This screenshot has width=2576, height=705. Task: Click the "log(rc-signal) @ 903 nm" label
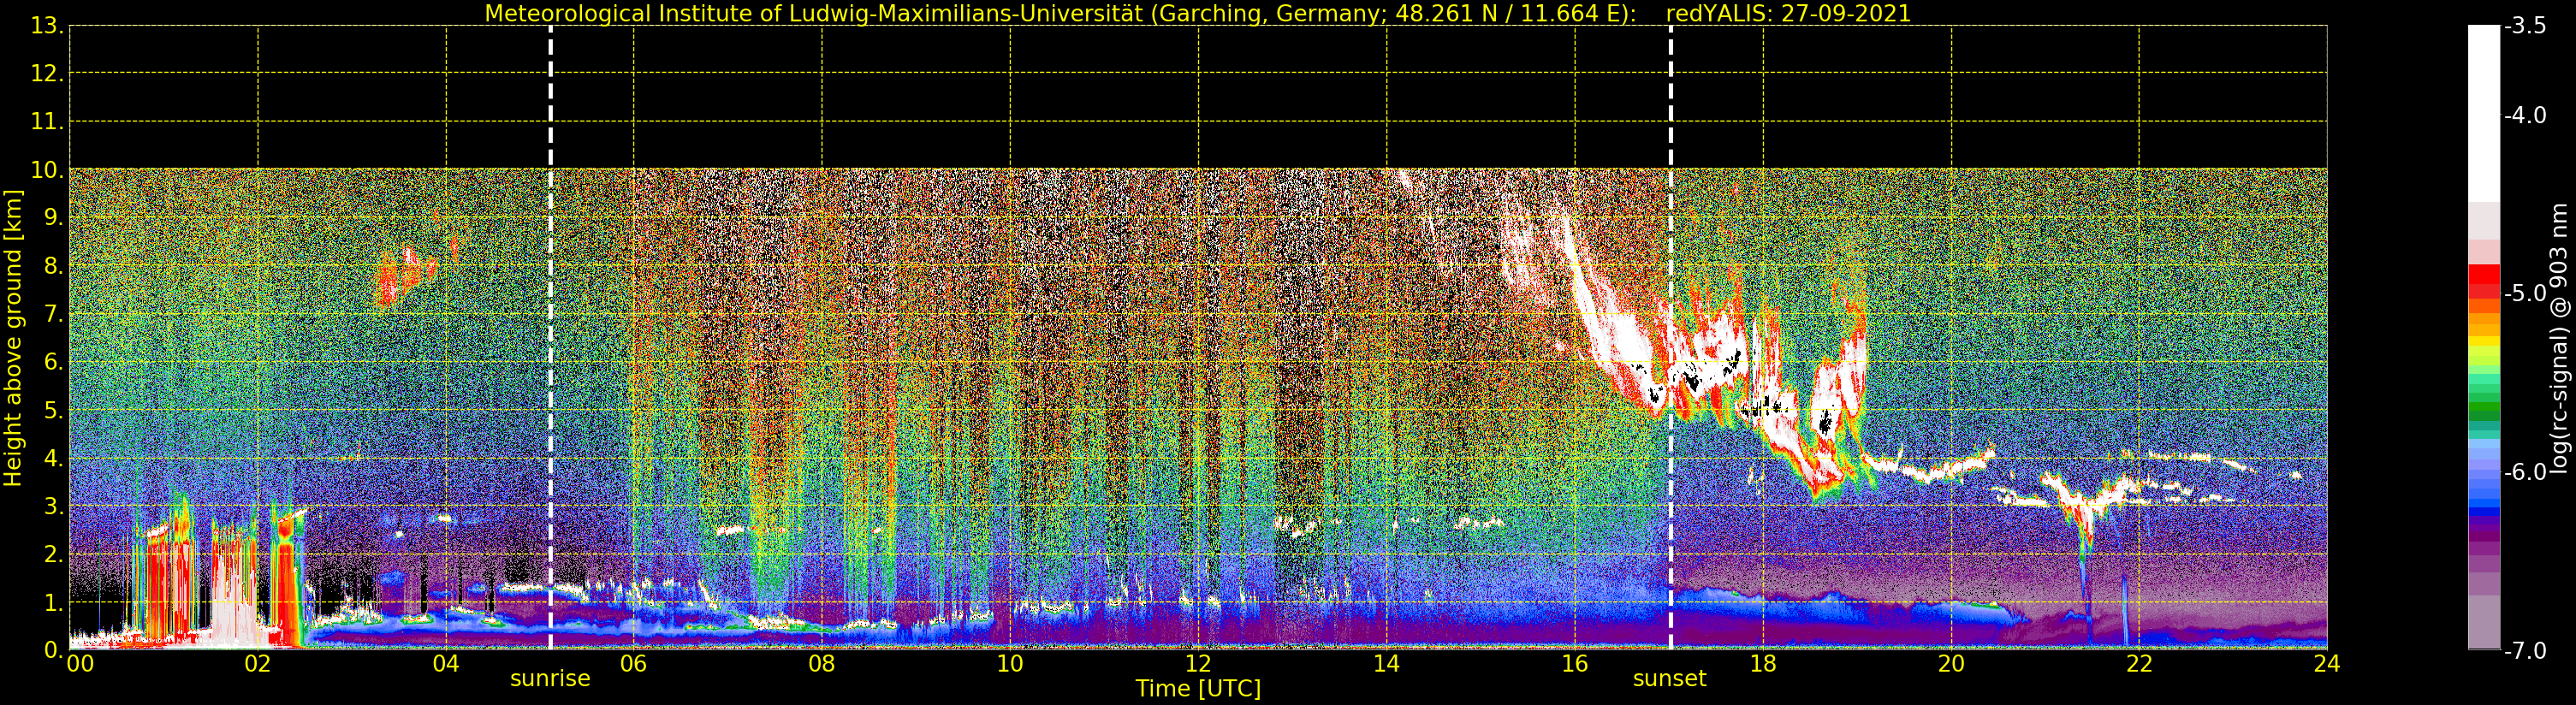2559,338
